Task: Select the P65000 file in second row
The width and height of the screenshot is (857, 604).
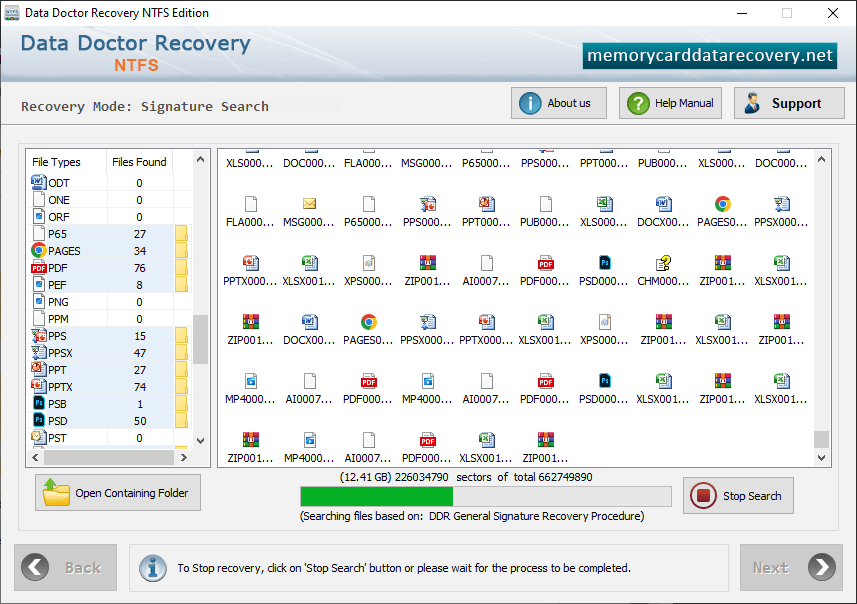Action: pos(368,204)
